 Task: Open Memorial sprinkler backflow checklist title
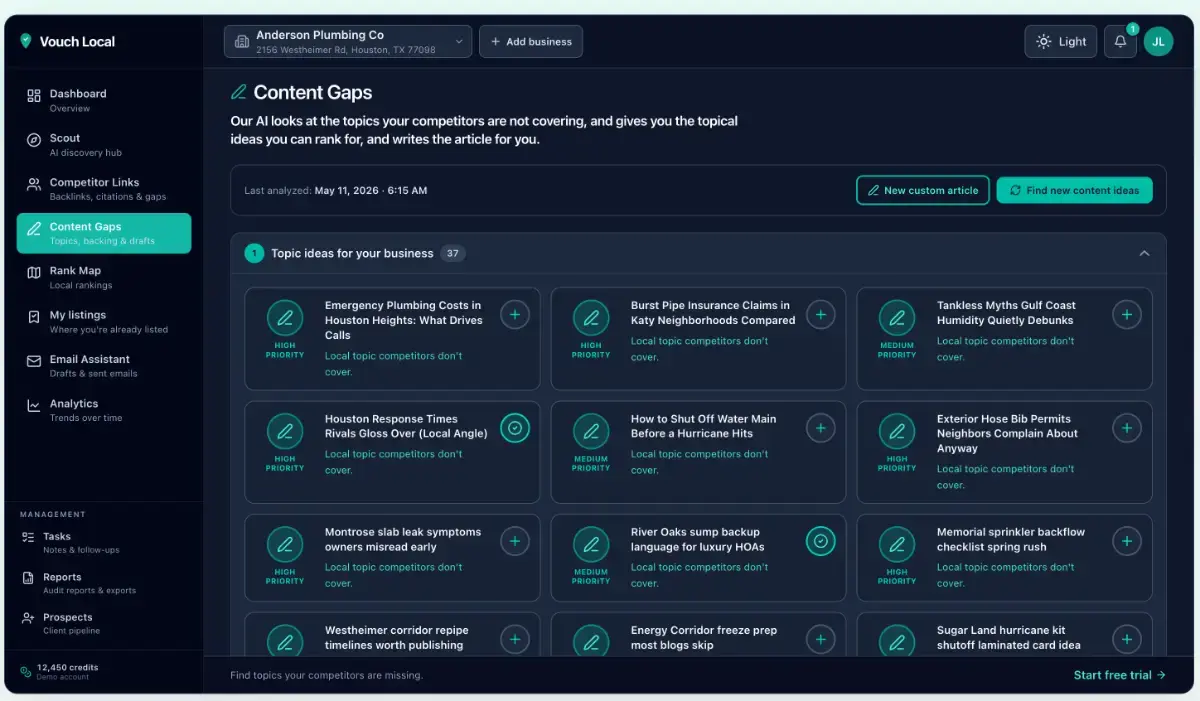tap(1011, 539)
